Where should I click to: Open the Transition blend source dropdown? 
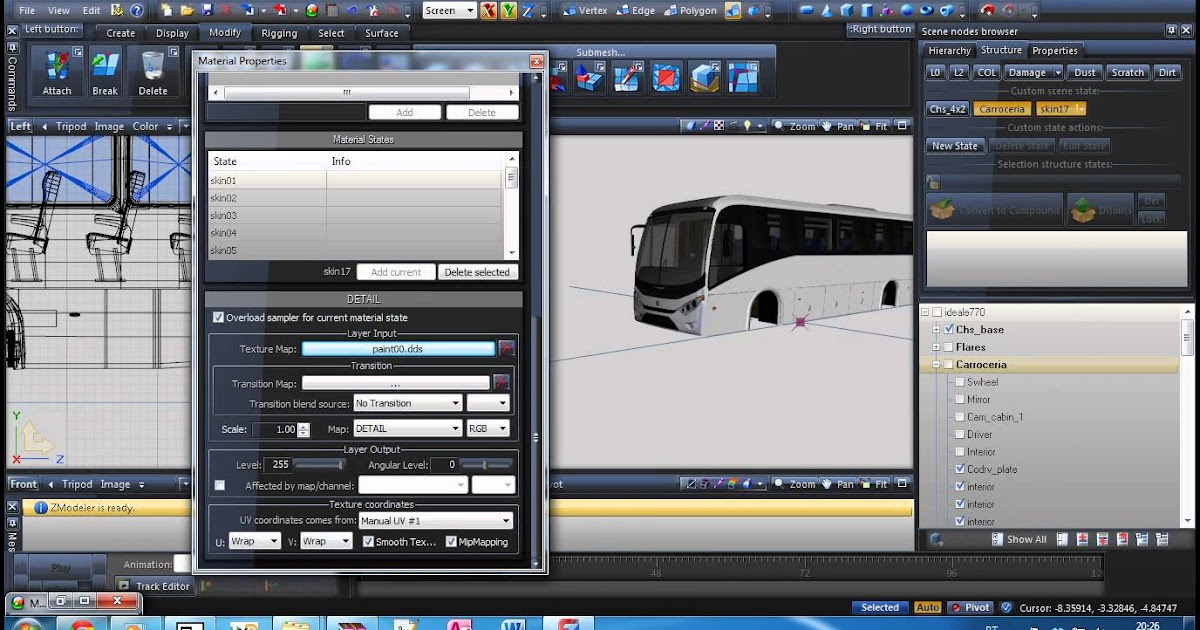(407, 402)
